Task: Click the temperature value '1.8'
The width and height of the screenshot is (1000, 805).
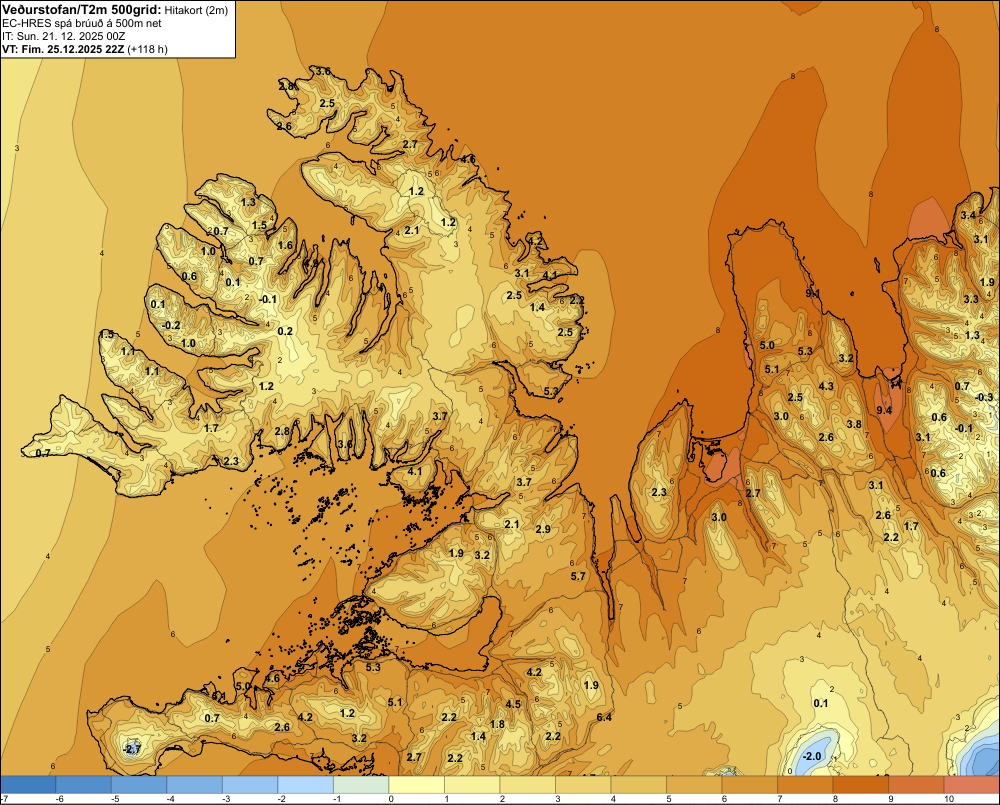Action: pyautogui.click(x=497, y=723)
